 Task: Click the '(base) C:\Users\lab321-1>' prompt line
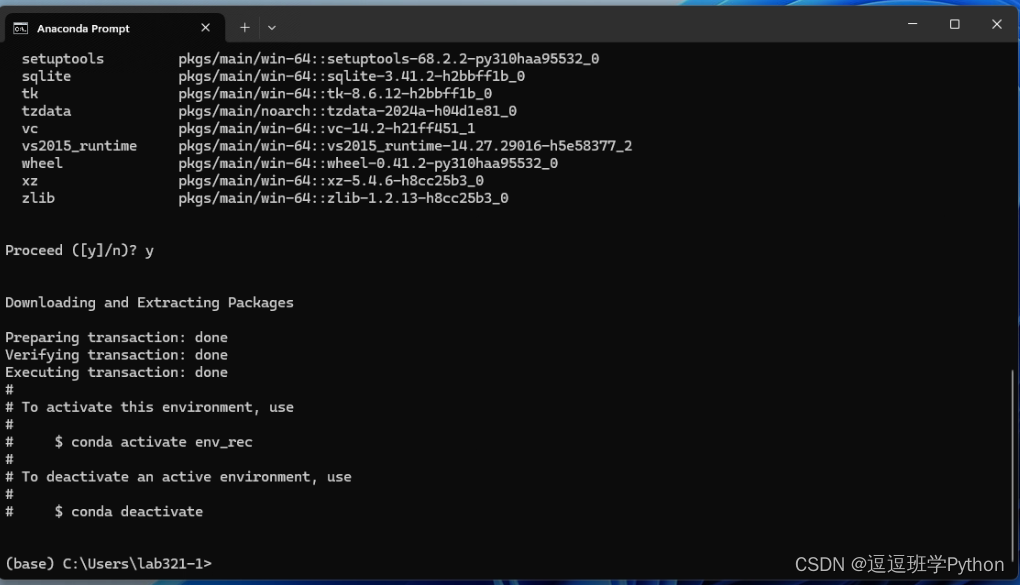[x=109, y=564]
